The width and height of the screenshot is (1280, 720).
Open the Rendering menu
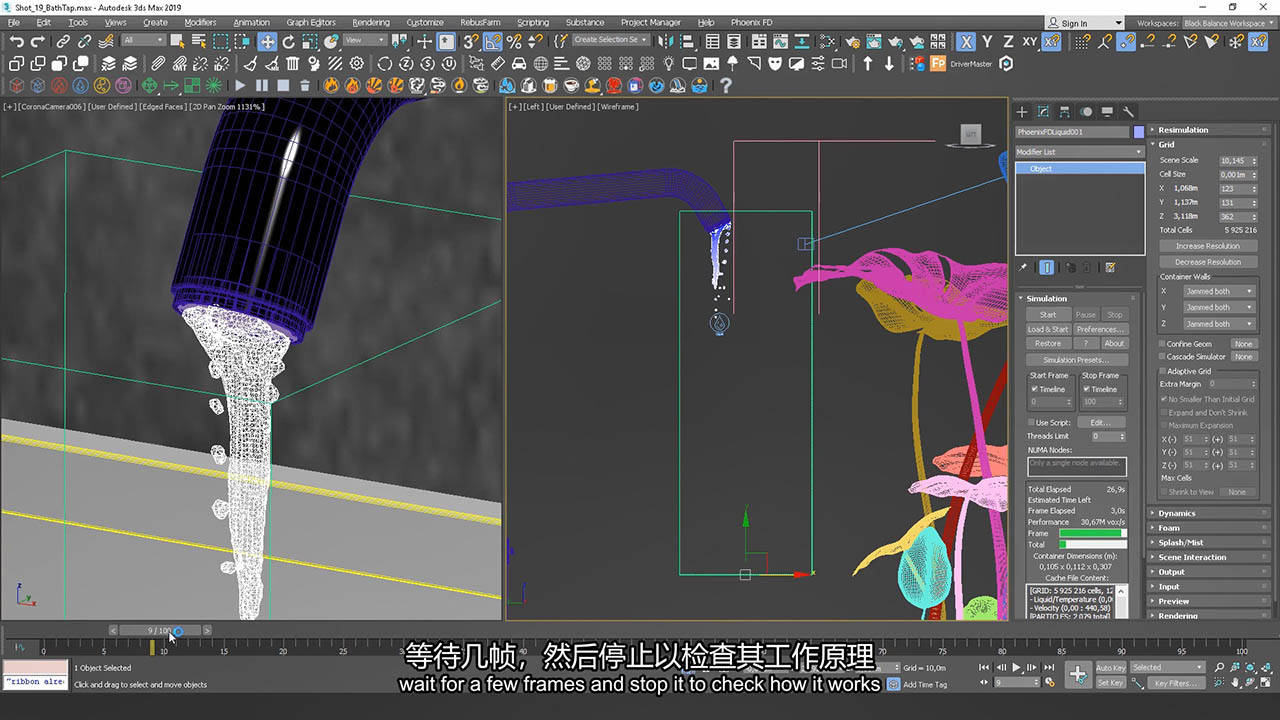coord(371,22)
